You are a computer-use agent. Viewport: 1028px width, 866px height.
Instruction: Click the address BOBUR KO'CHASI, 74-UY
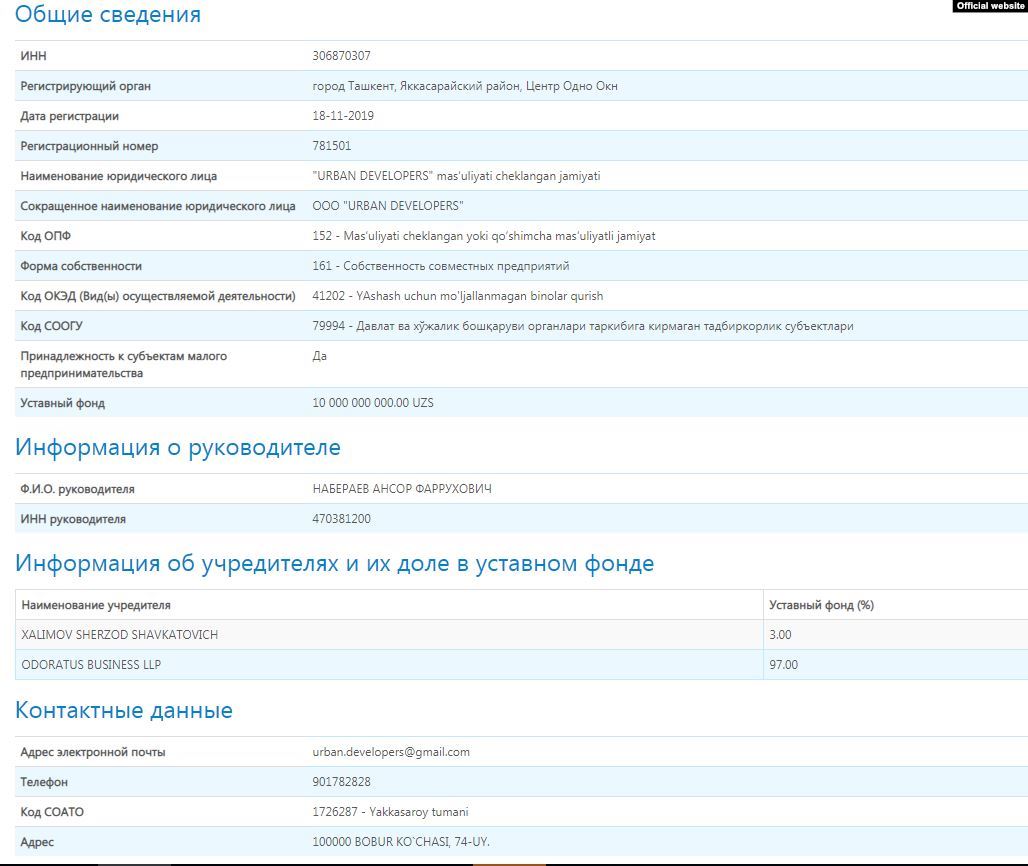coord(401,842)
